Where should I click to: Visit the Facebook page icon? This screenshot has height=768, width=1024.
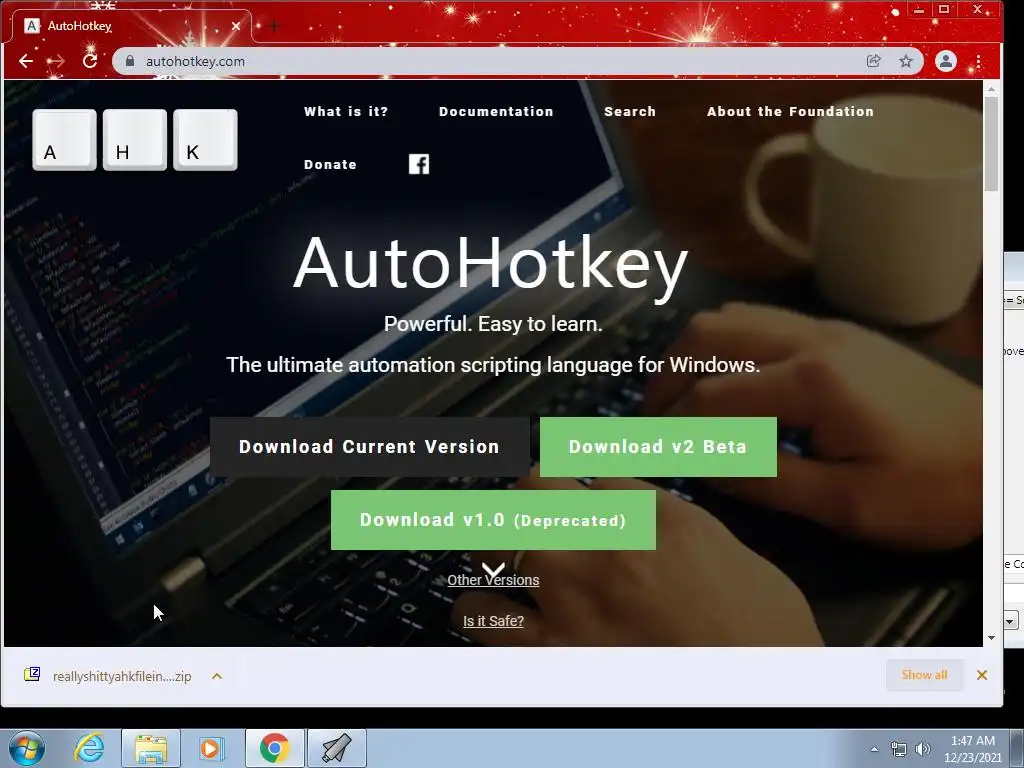pyautogui.click(x=419, y=164)
